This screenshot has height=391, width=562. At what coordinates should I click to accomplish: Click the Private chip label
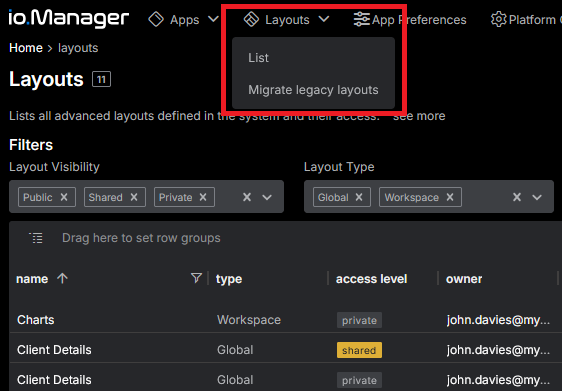(175, 197)
